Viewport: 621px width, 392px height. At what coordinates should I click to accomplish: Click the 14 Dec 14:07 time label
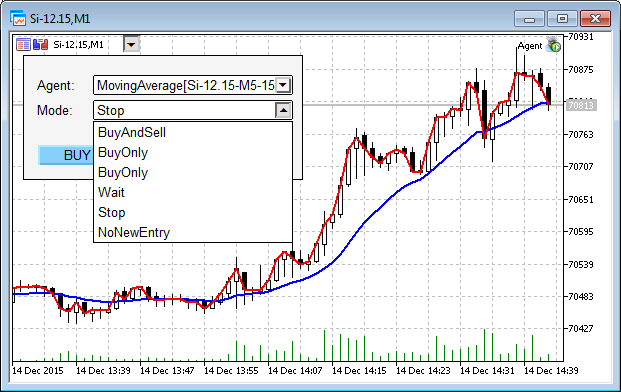295,371
